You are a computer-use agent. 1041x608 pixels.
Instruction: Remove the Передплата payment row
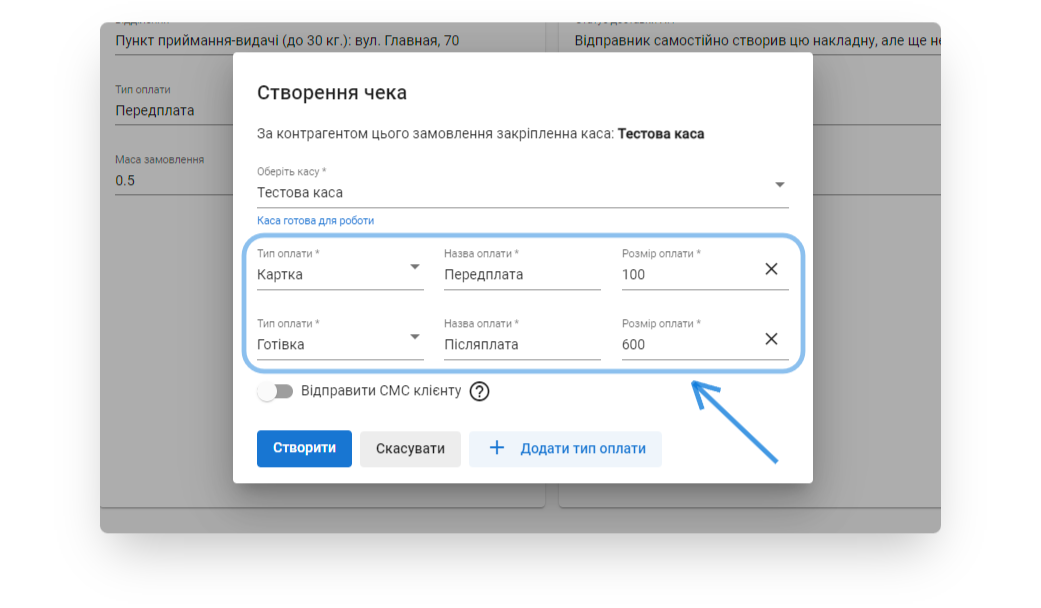coord(771,269)
